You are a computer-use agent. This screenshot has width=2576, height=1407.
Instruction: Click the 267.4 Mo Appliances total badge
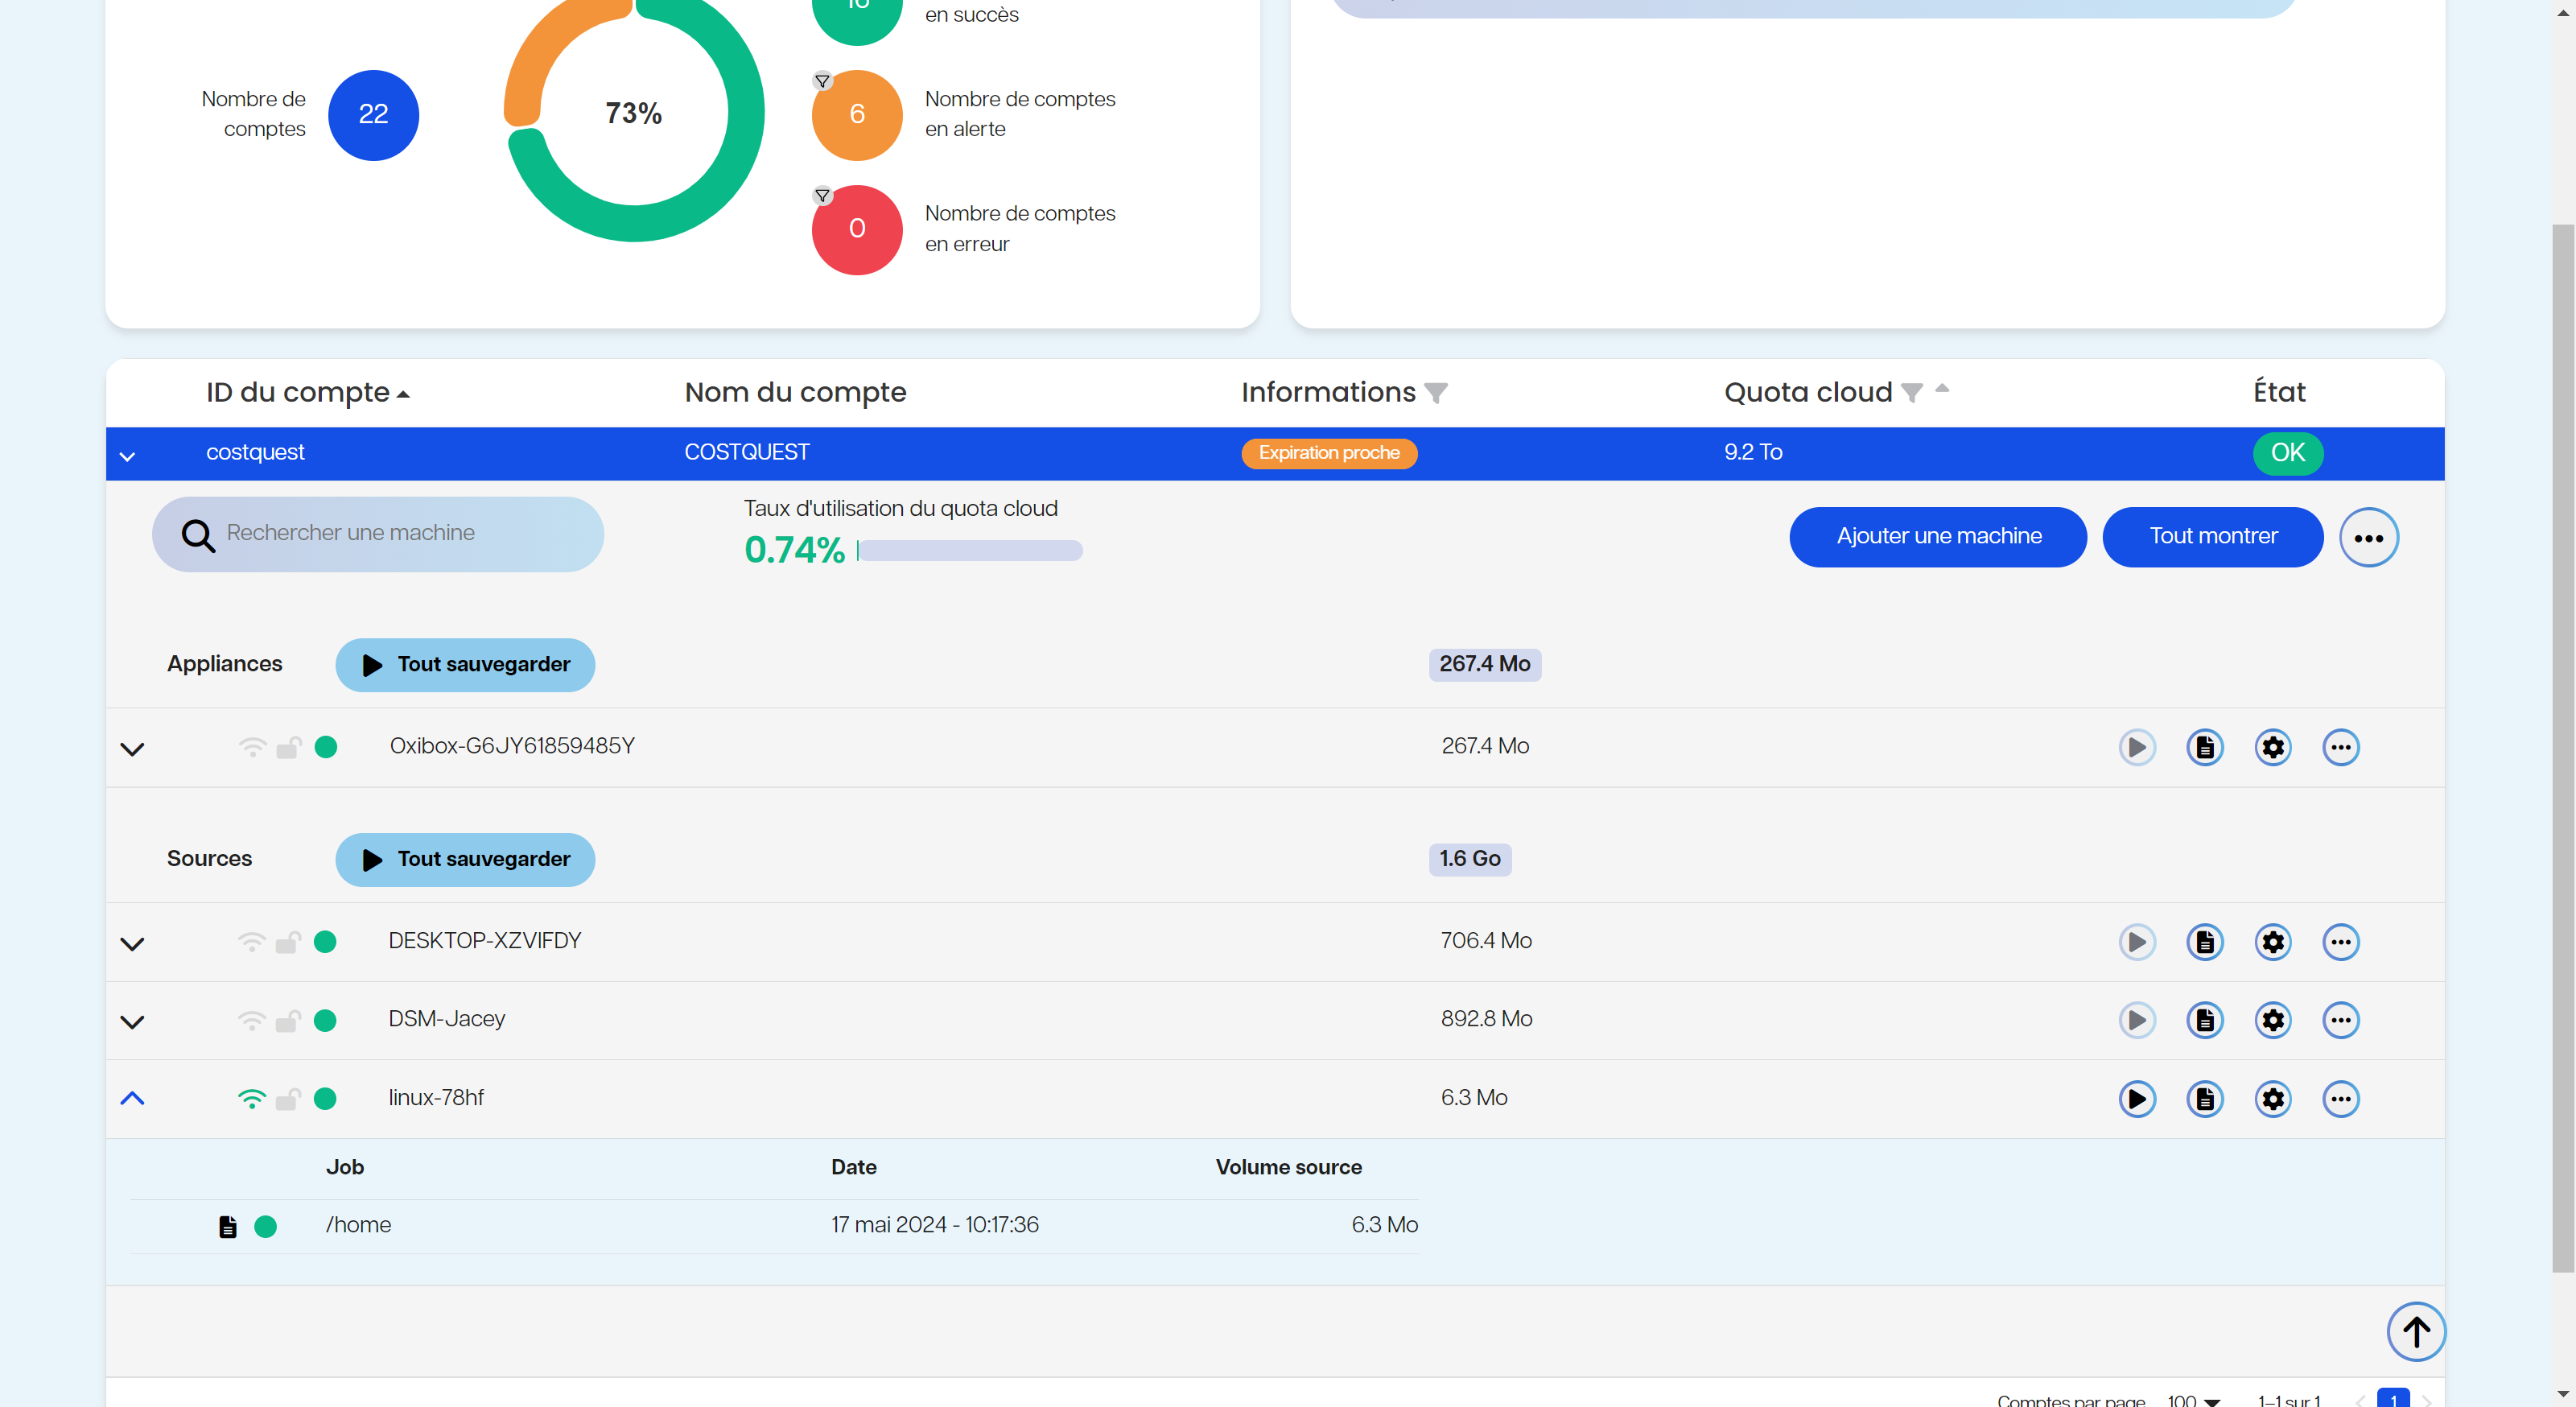tap(1485, 665)
